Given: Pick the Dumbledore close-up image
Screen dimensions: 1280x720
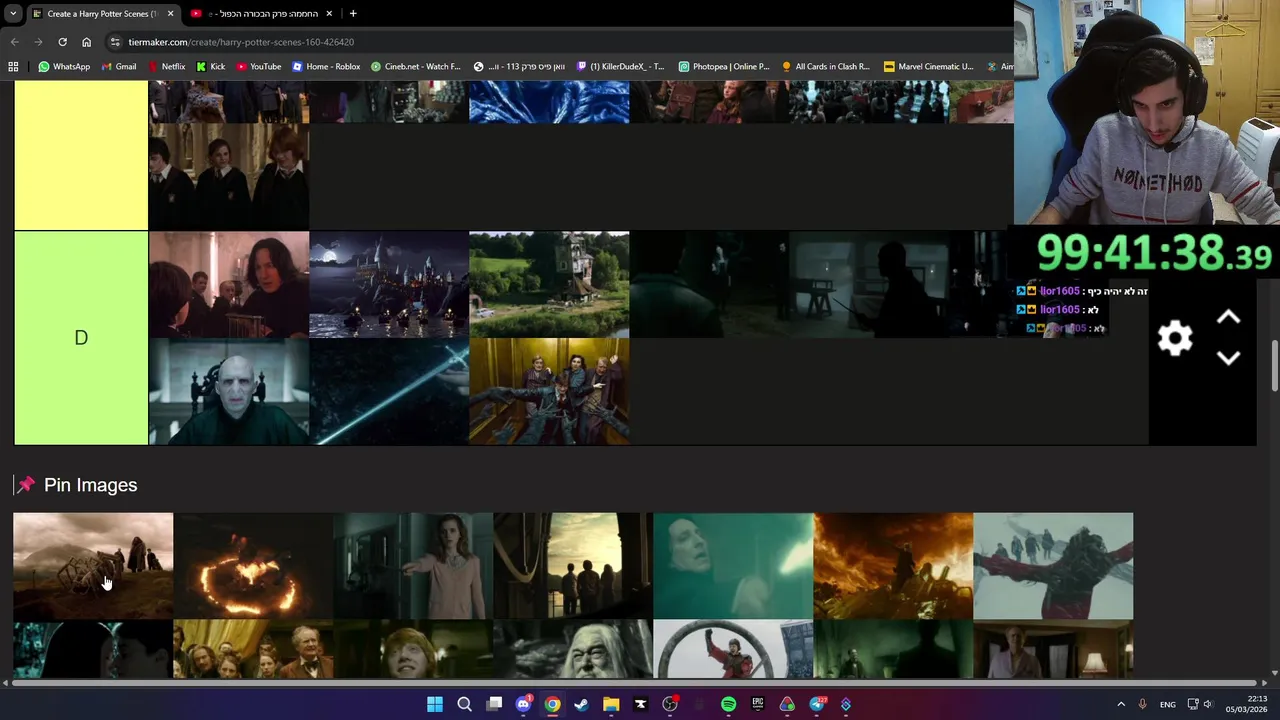Looking at the screenshot, I should (x=573, y=649).
